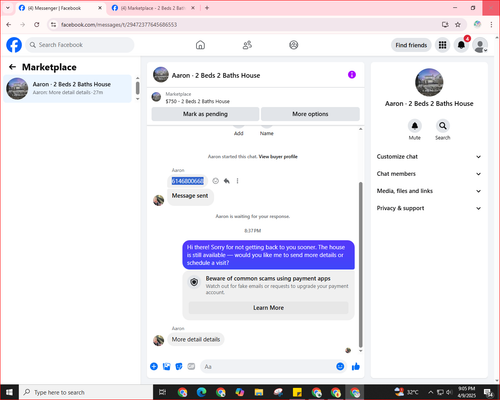Open the $750 - 2 Beds 2 Baths listing
The height and width of the screenshot is (400, 500).
[198, 101]
